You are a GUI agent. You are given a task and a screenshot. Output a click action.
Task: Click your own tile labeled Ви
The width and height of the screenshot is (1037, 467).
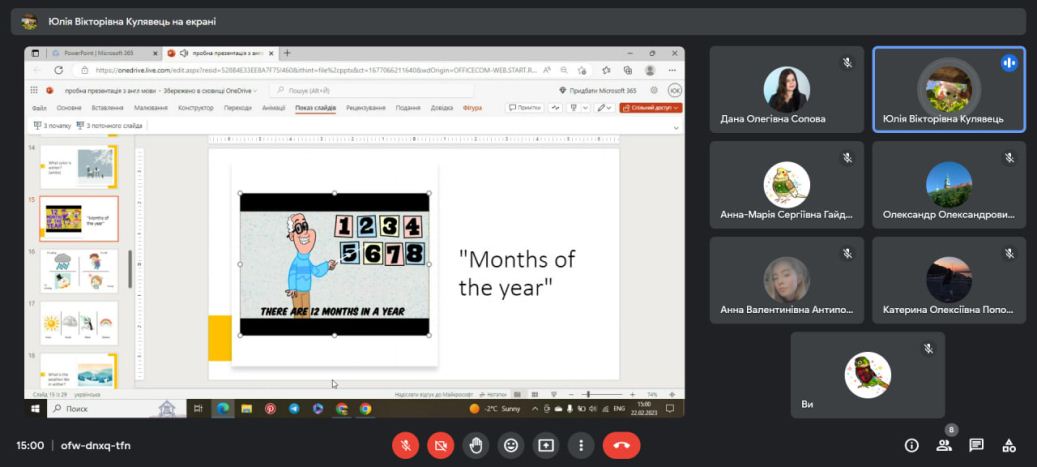(x=868, y=376)
